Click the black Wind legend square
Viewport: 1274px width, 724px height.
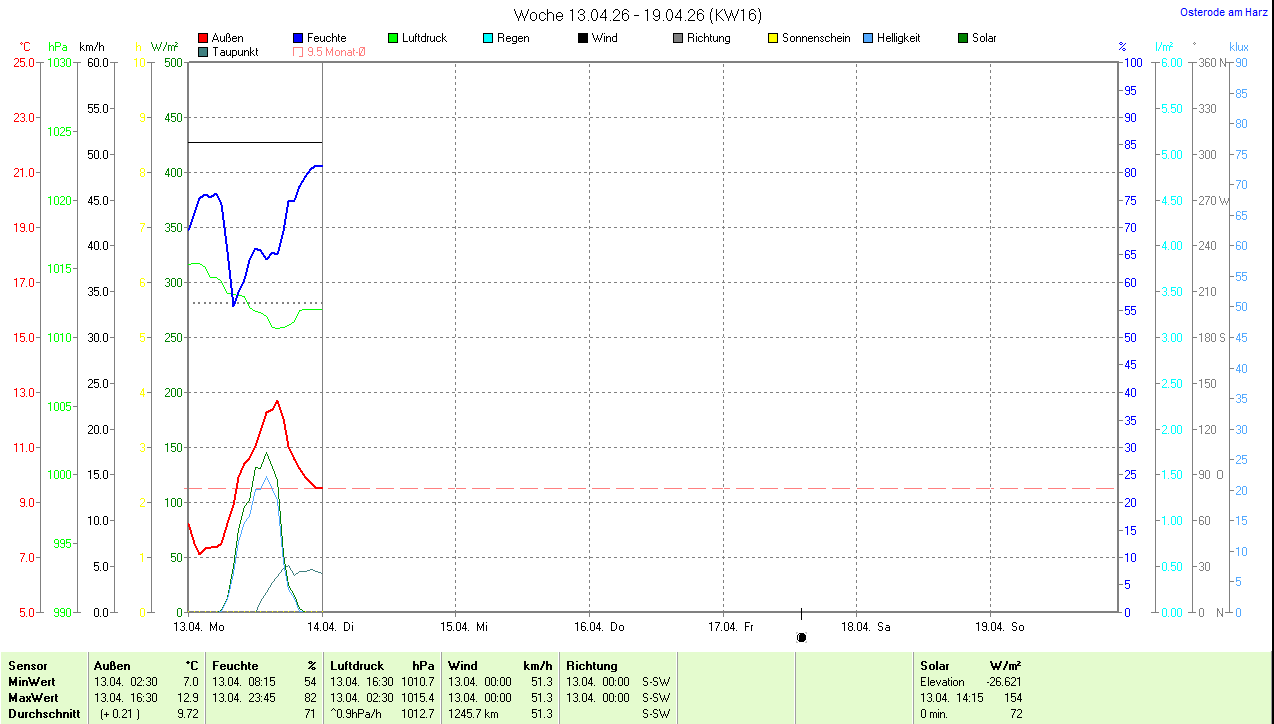583,38
